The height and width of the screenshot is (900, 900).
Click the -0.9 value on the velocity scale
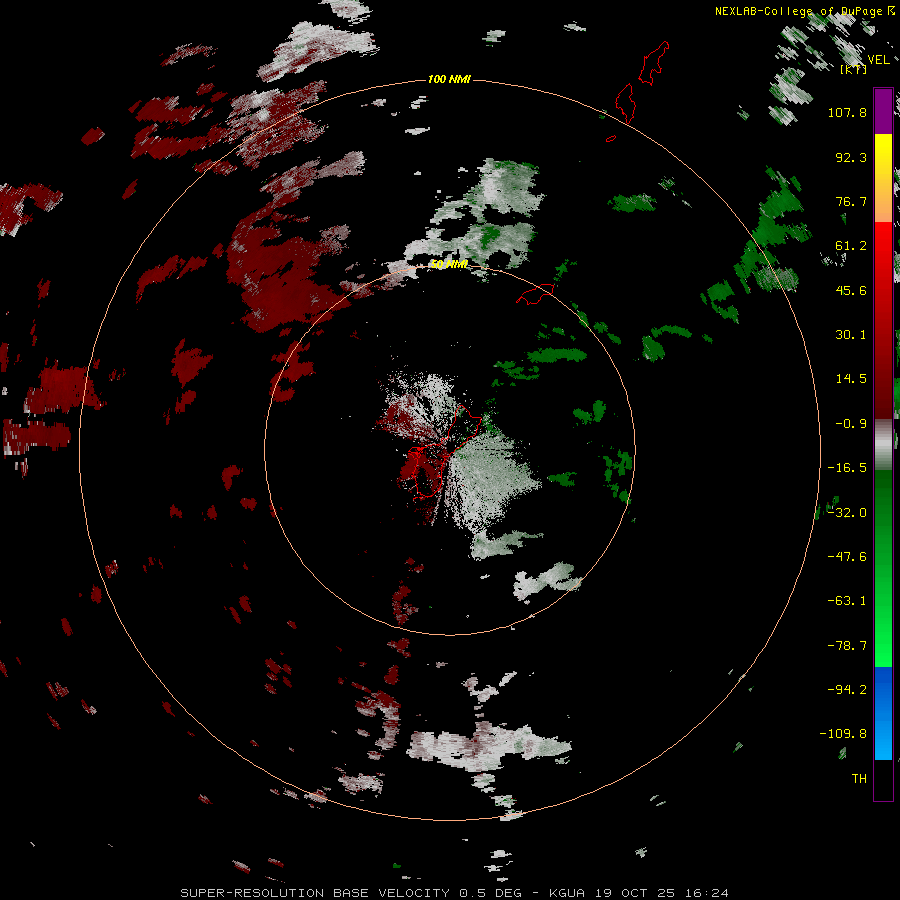pyautogui.click(x=851, y=424)
